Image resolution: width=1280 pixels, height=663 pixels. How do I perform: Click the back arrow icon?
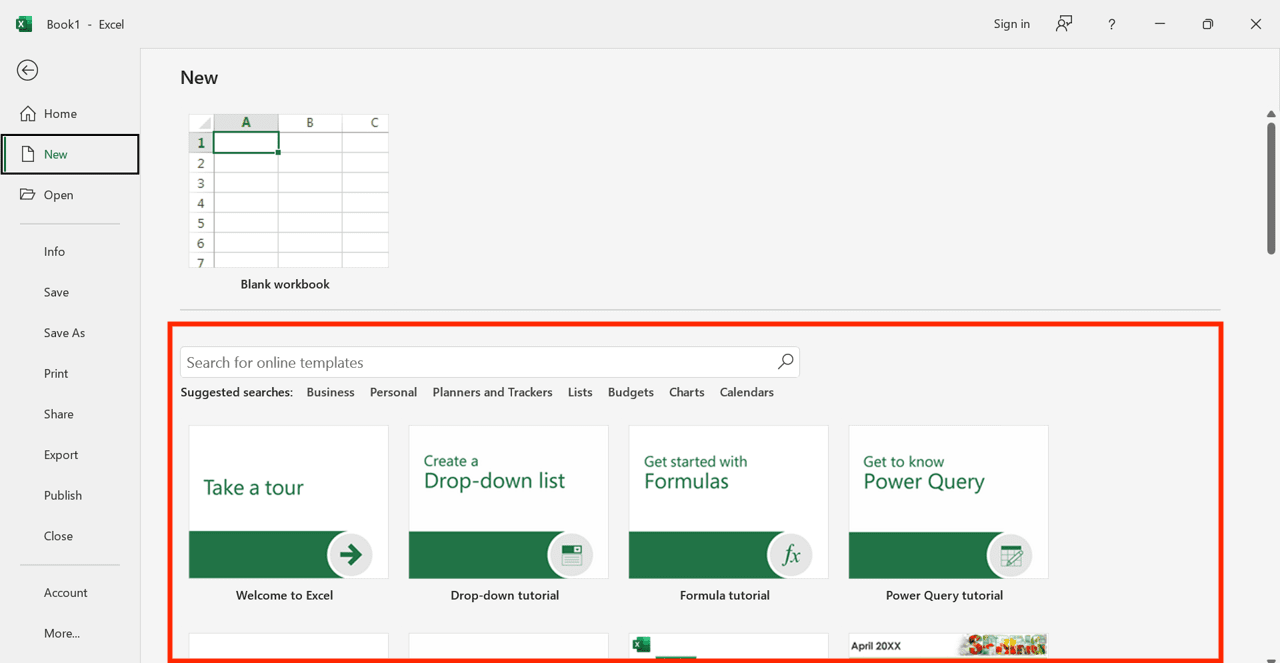click(x=28, y=70)
